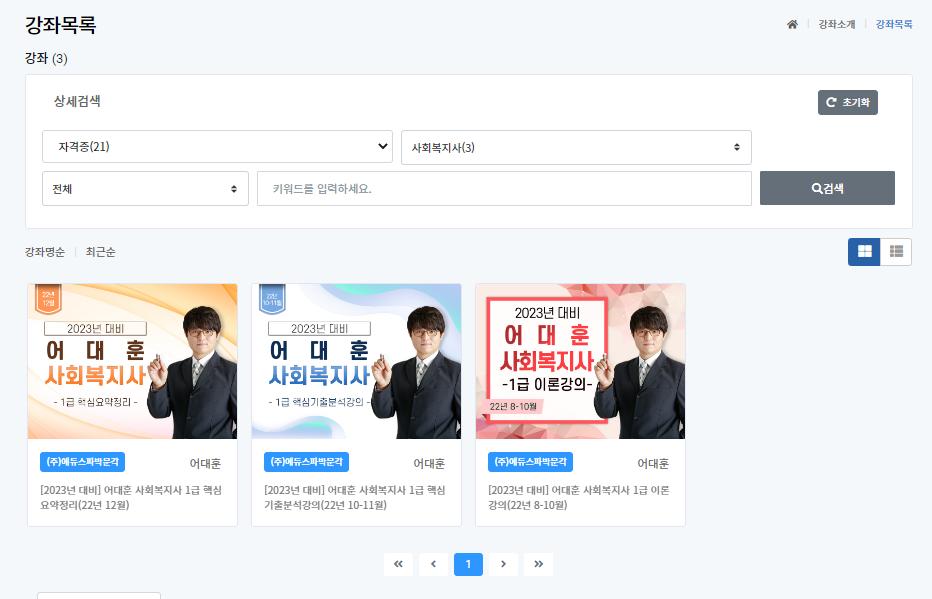Click the 강좌목록 page title
Image resolution: width=932 pixels, height=599 pixels.
coord(60,25)
